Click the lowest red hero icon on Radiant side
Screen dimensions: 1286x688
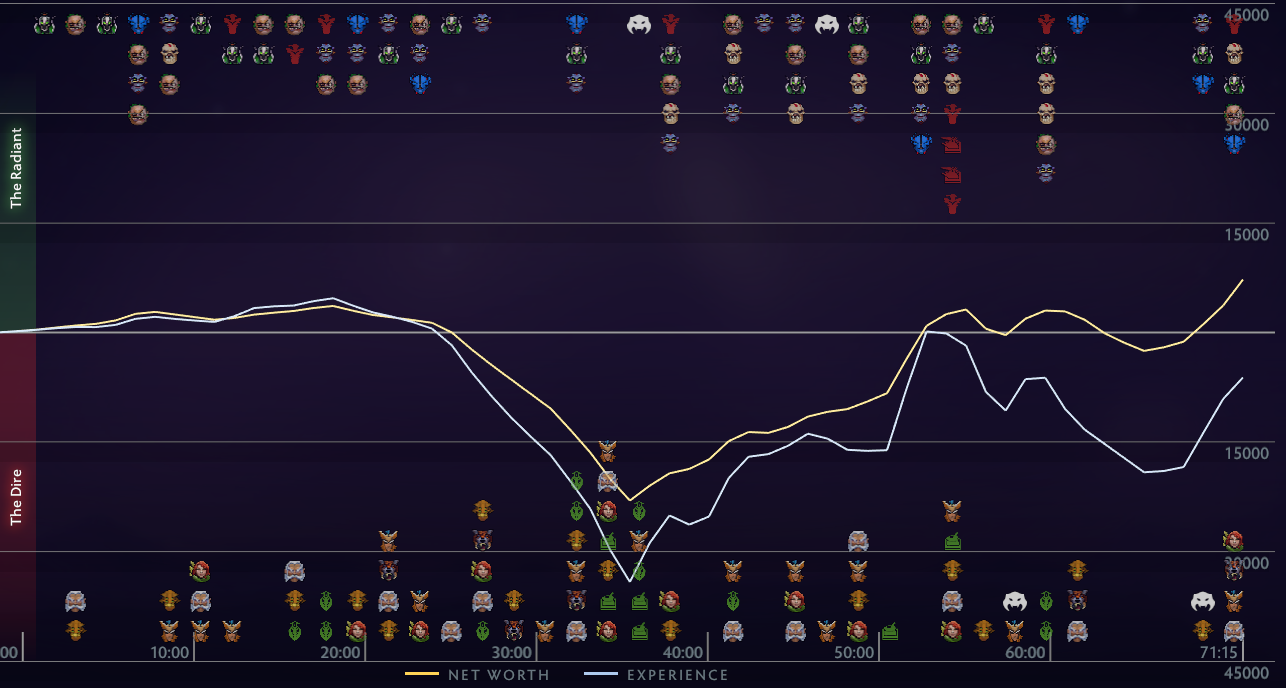pos(952,204)
